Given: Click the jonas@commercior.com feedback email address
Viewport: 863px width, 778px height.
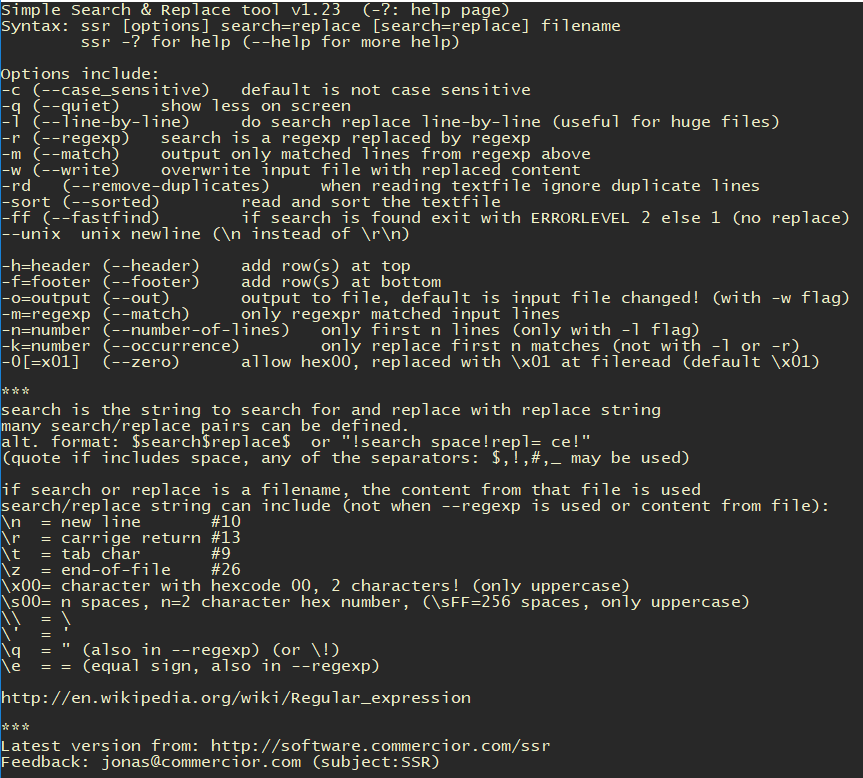Looking at the screenshot, I should click(201, 761).
